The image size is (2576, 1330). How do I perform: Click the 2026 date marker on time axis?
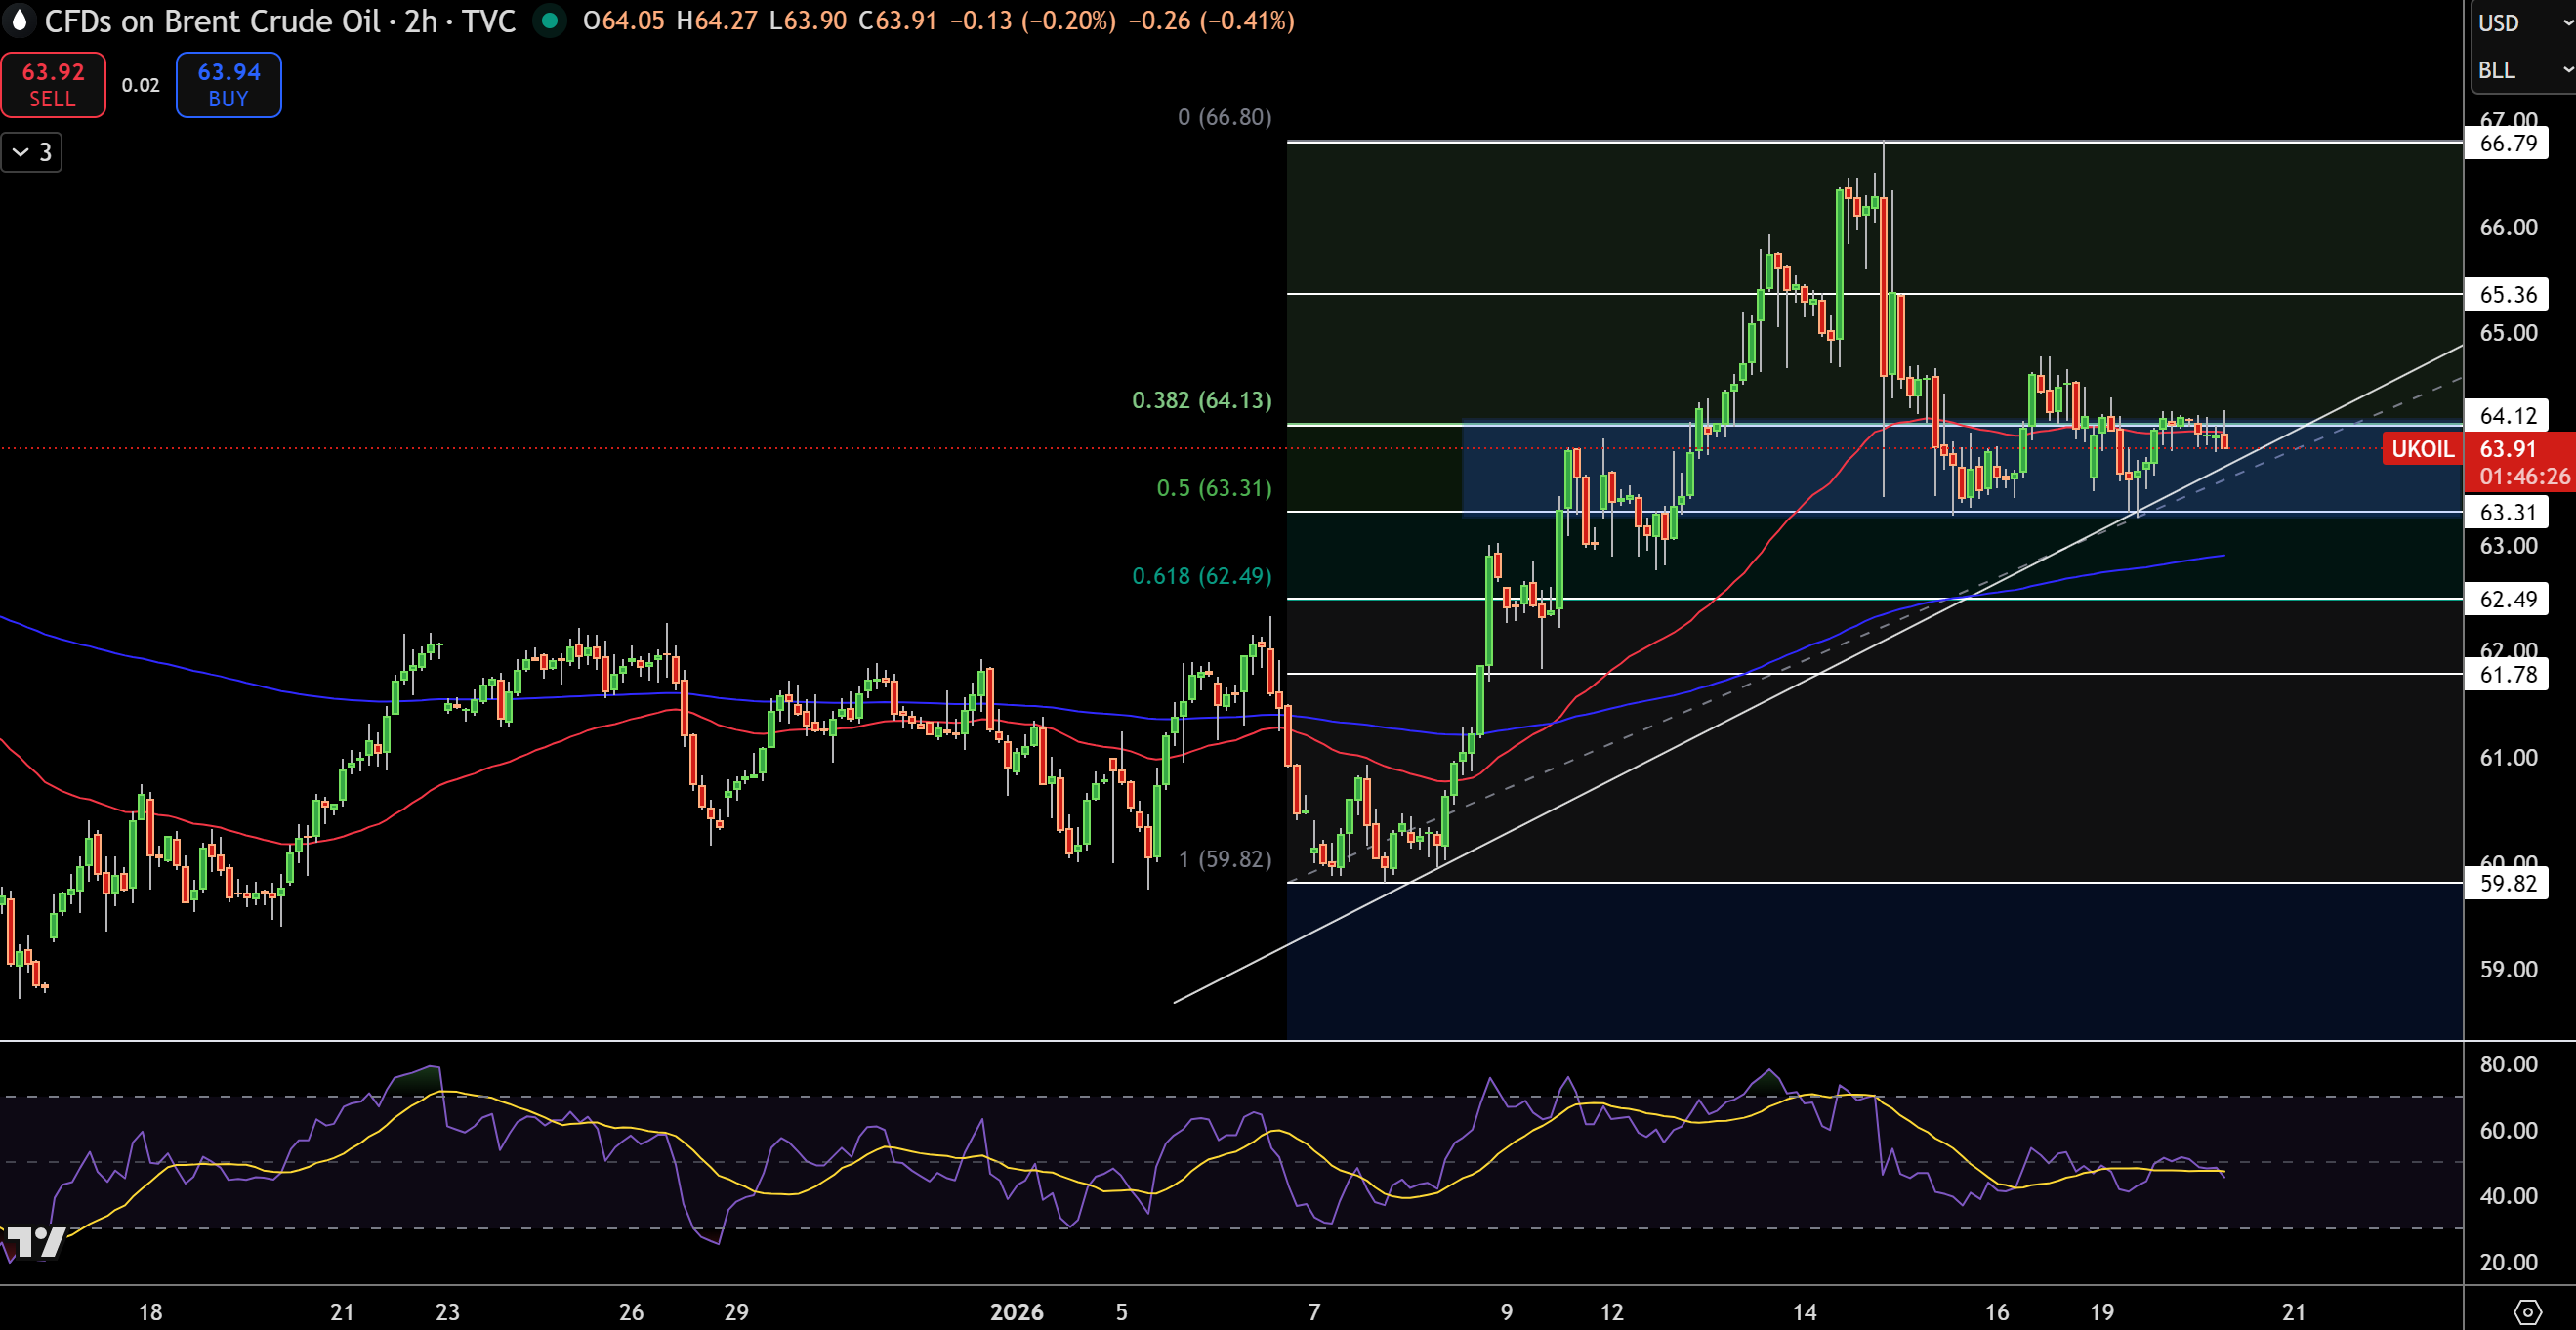[1016, 1312]
